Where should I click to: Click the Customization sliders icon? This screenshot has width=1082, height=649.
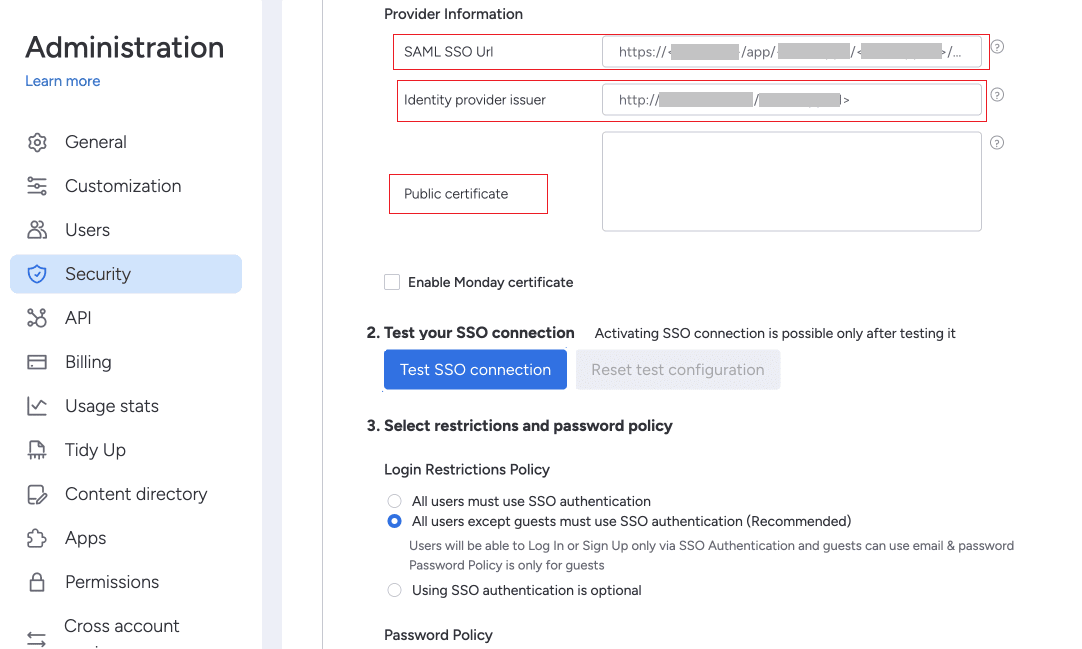[x=37, y=186]
